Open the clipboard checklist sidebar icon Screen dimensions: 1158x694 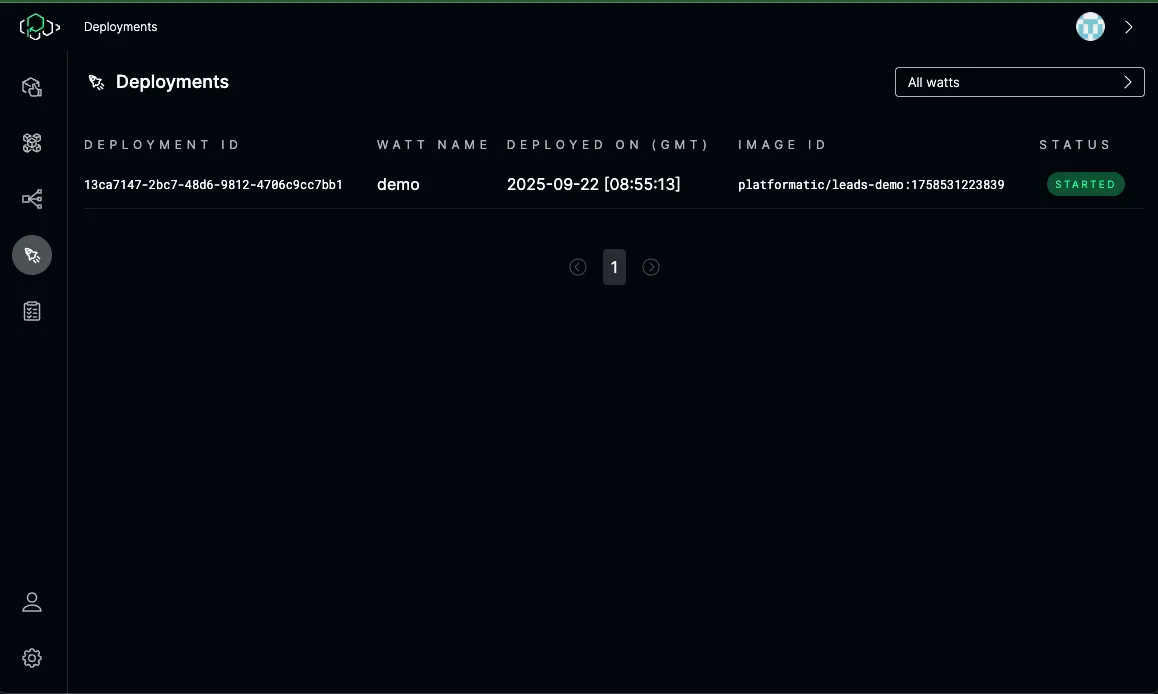32,312
